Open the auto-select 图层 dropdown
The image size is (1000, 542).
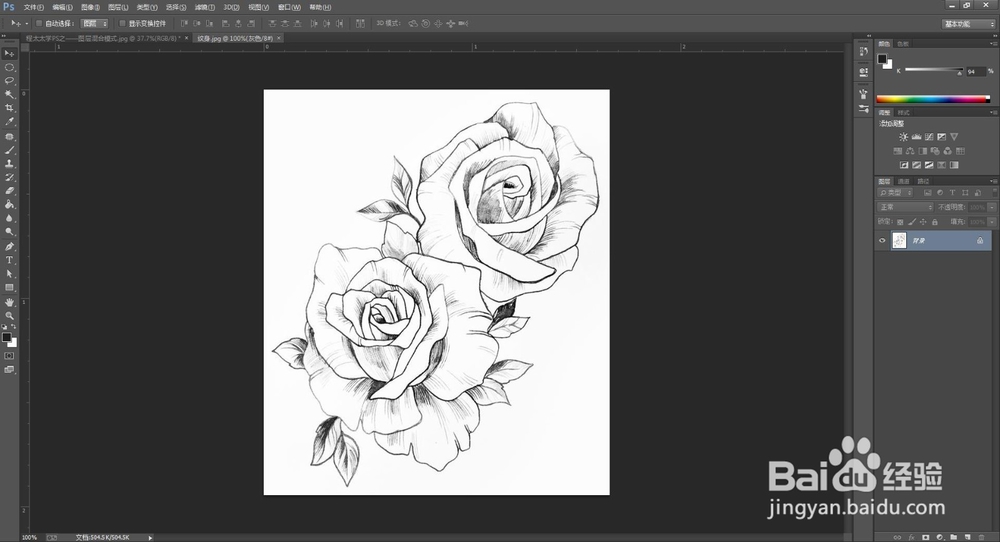click(94, 24)
